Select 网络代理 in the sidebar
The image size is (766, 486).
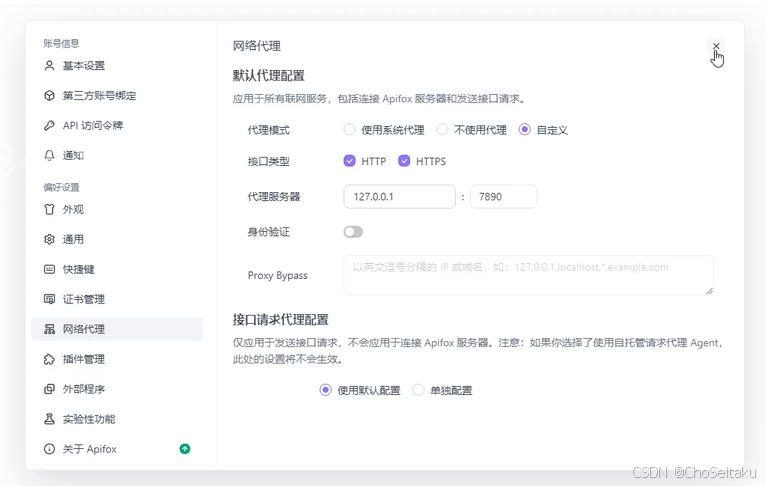tap(117, 329)
